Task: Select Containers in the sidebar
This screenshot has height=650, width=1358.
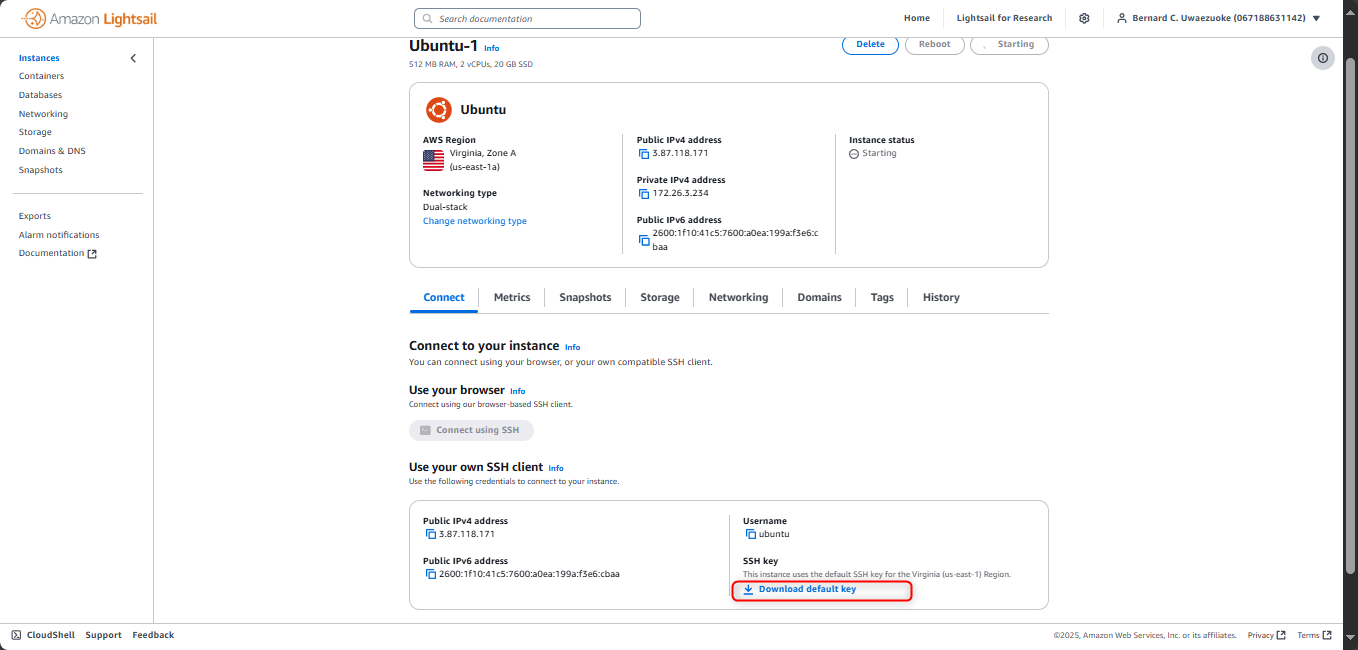Action: tap(41, 76)
